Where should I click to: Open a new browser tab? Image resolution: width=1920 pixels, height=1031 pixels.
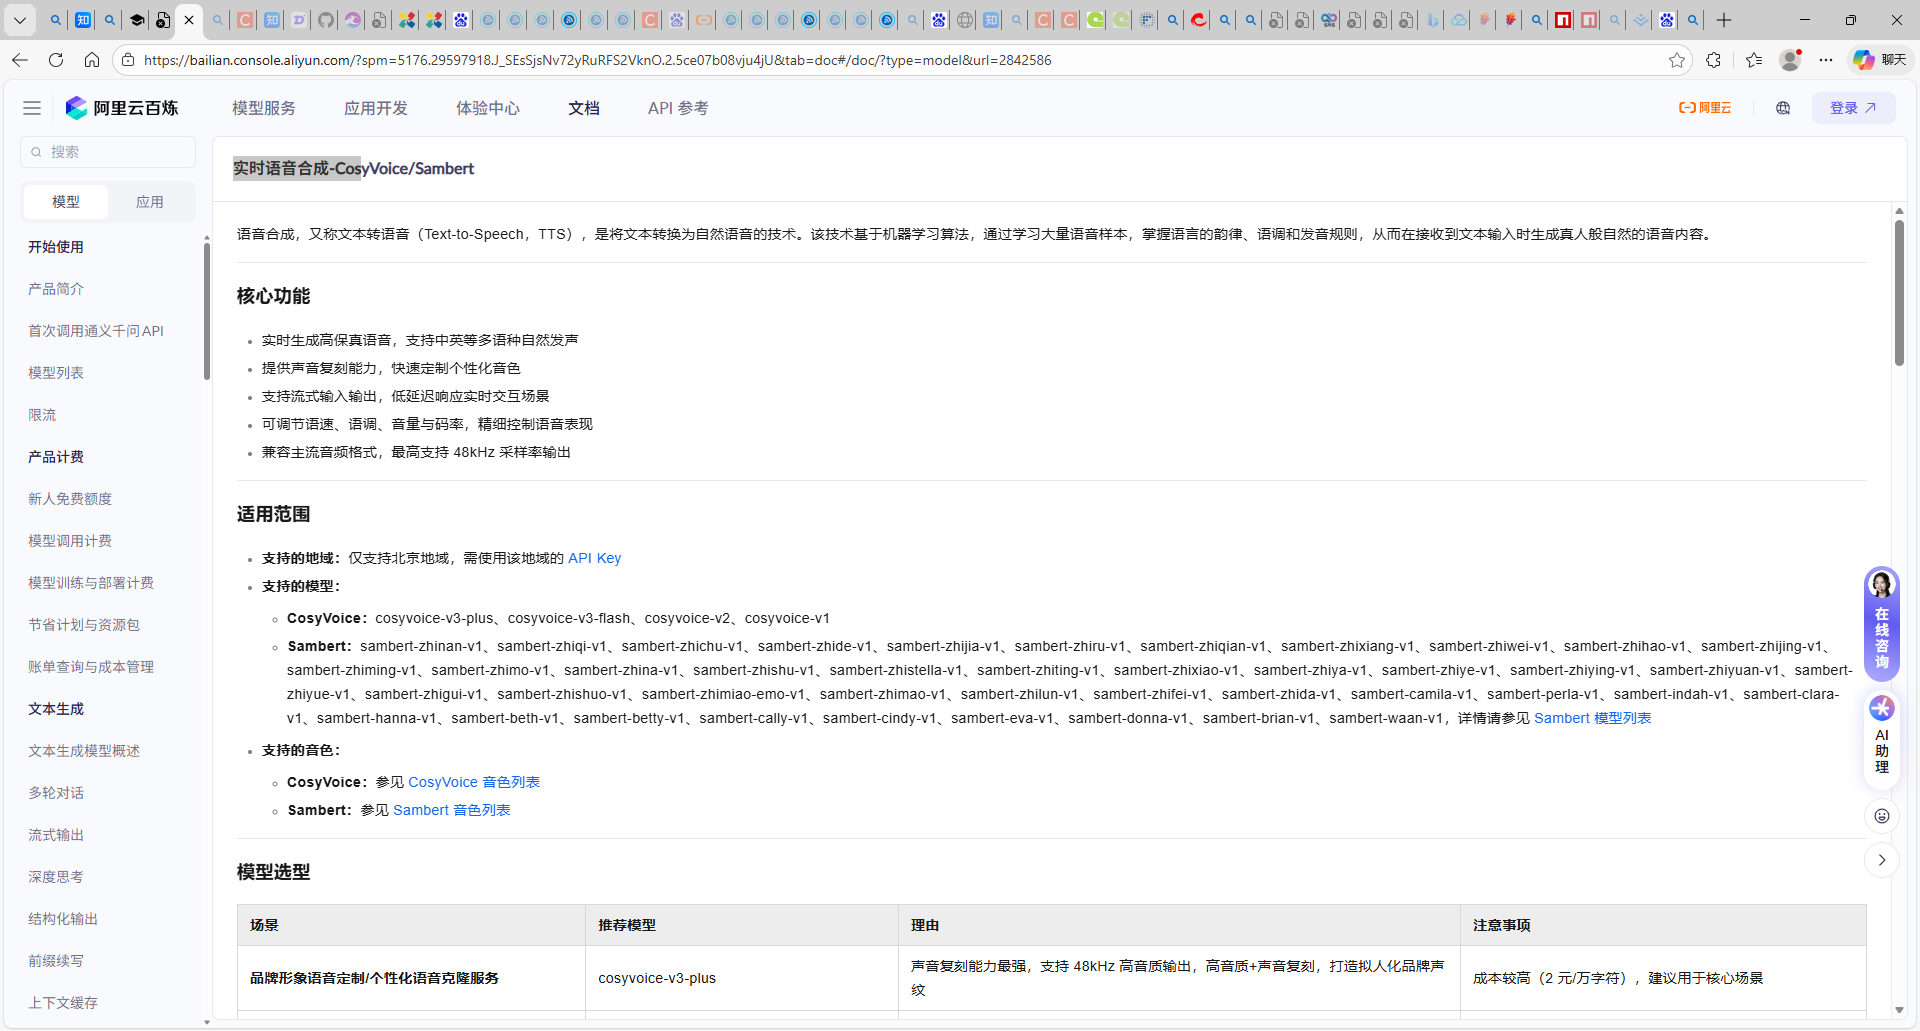click(1724, 20)
